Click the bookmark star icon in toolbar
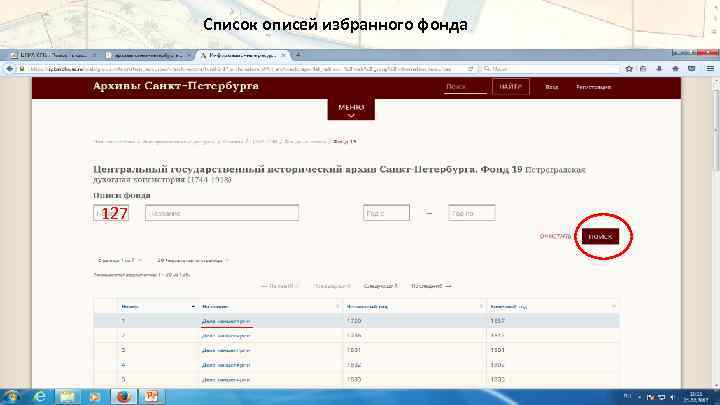 click(x=629, y=69)
